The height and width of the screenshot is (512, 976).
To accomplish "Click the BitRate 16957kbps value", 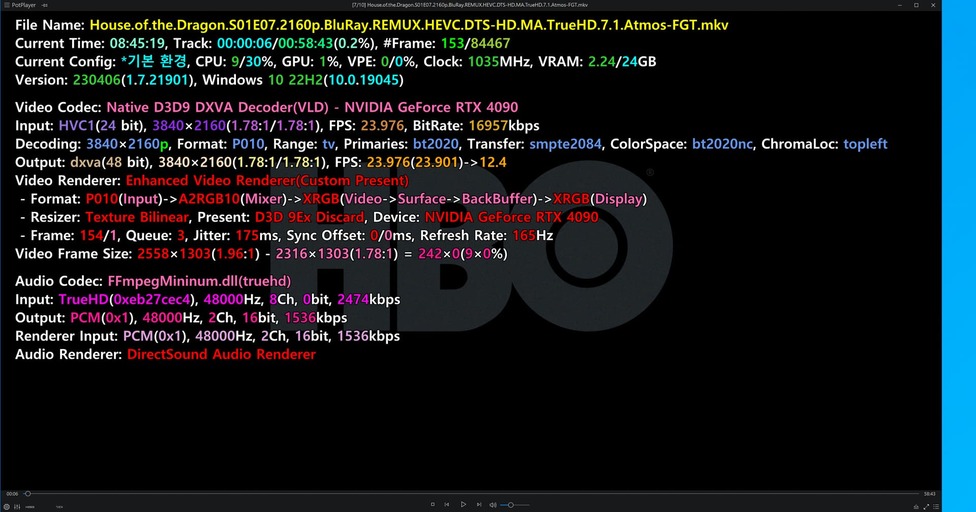I will tap(504, 126).
